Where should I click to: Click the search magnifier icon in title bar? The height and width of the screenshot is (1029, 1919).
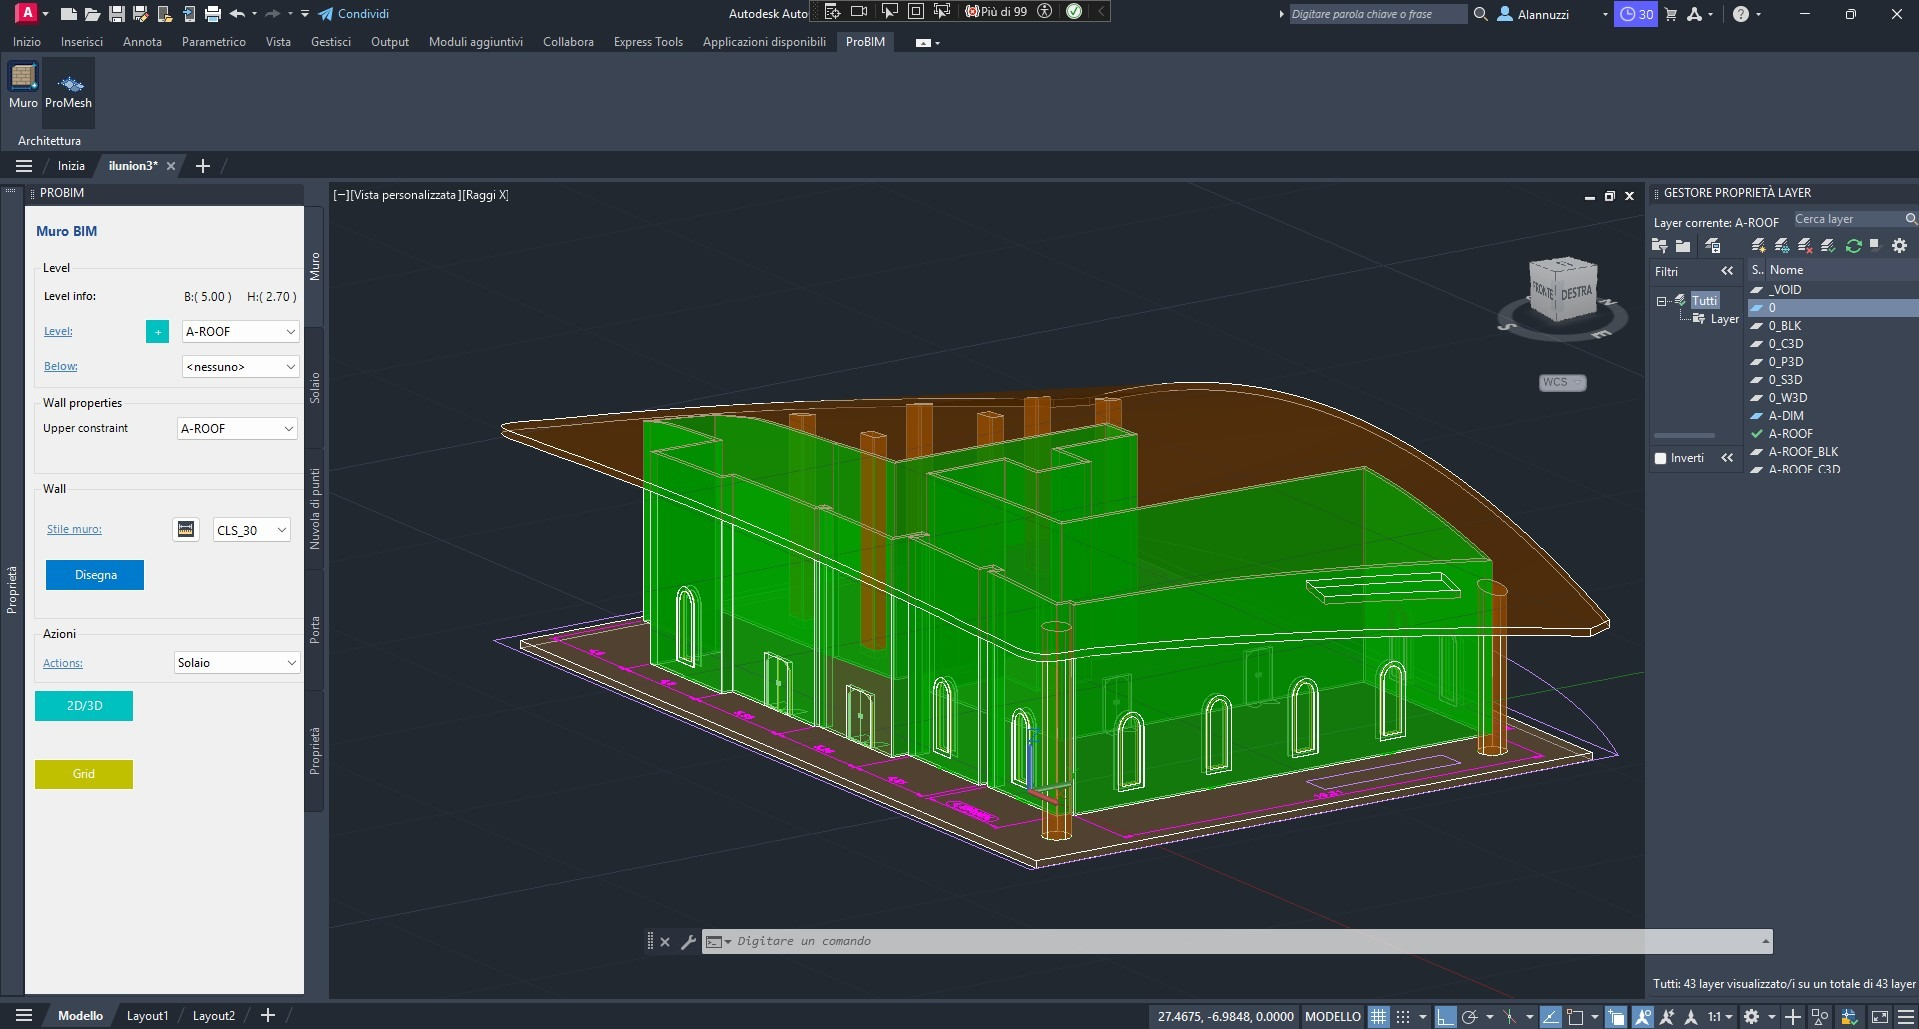[1481, 14]
